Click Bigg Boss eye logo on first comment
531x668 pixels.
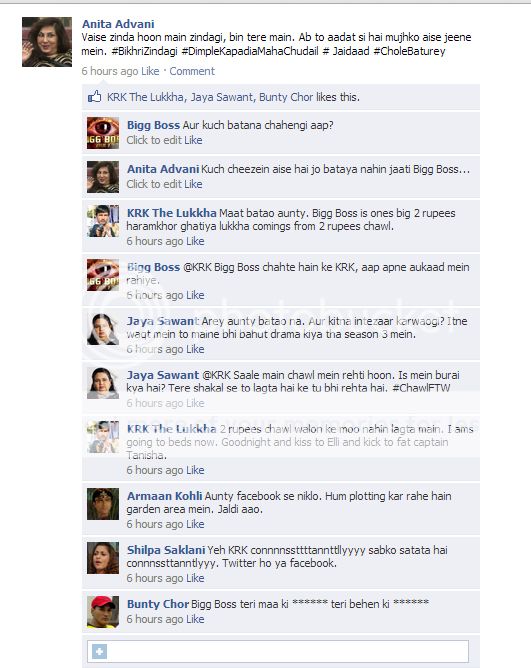pos(103,133)
